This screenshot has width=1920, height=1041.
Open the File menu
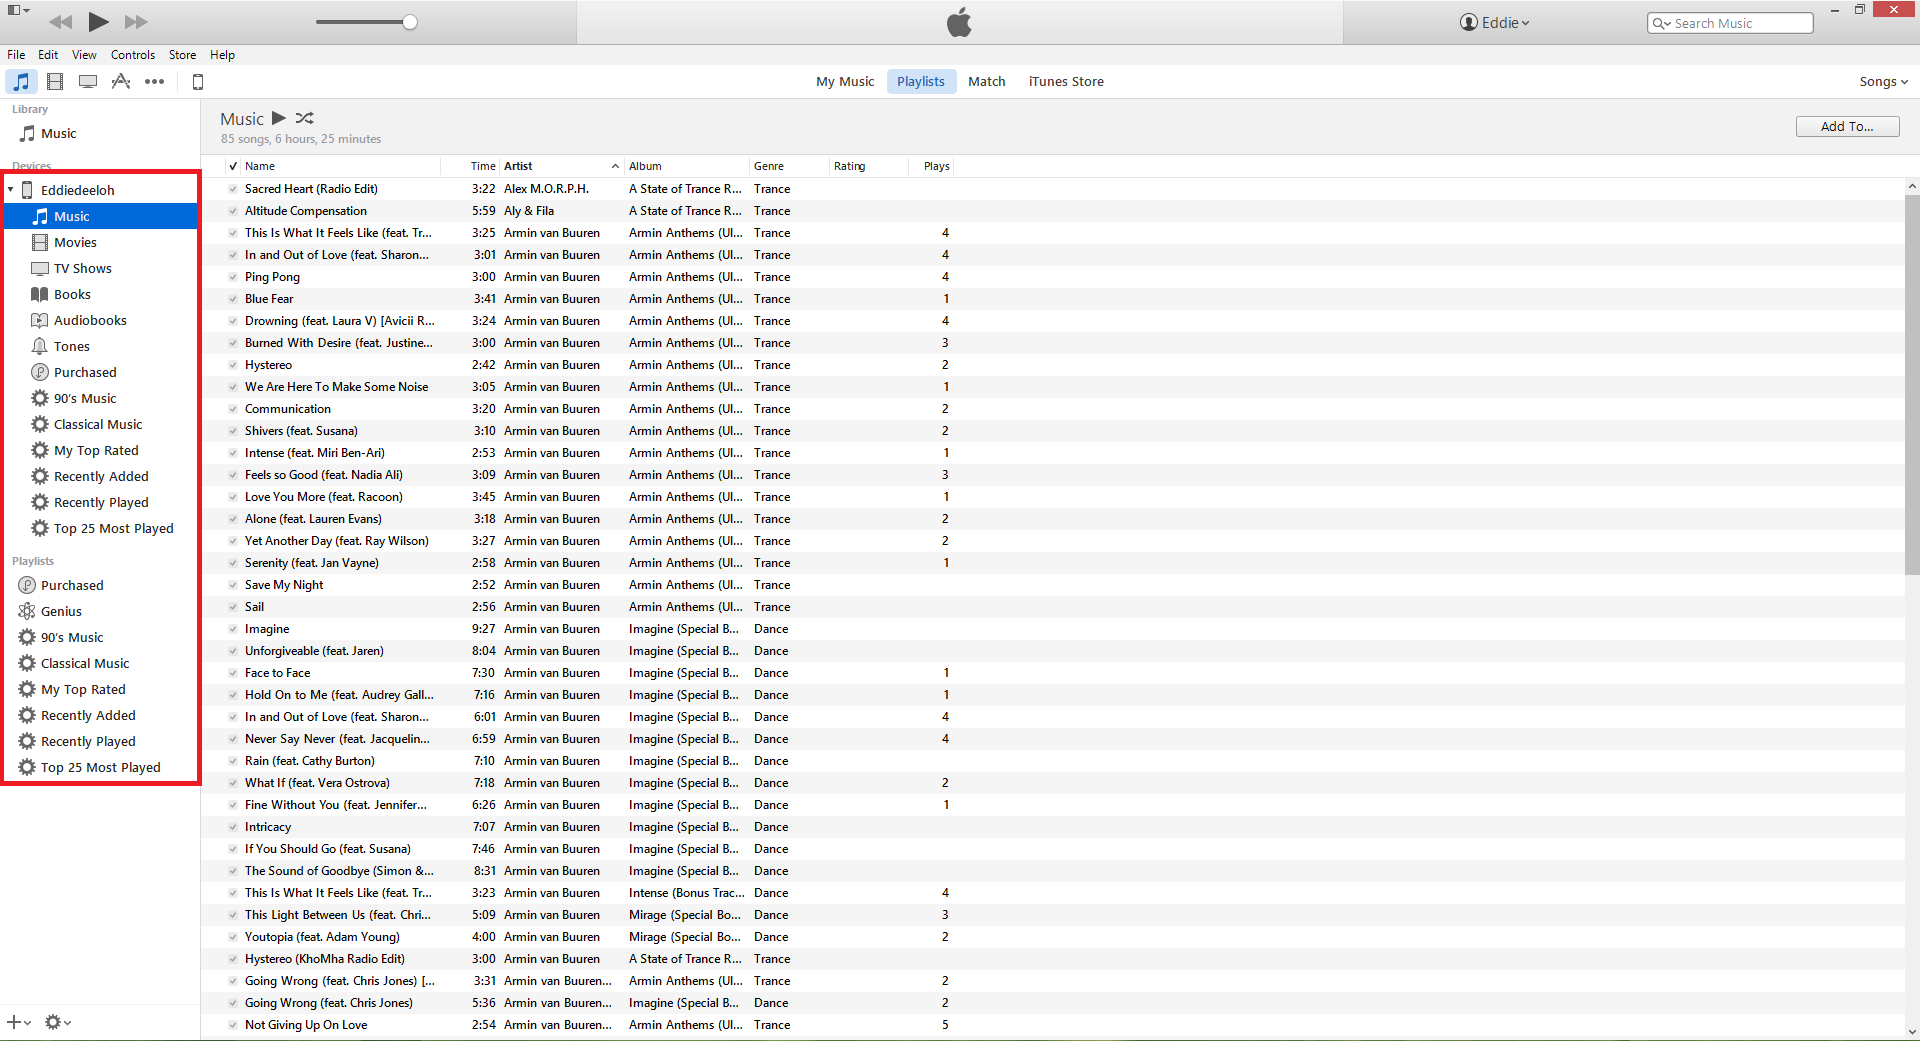pyautogui.click(x=16, y=55)
